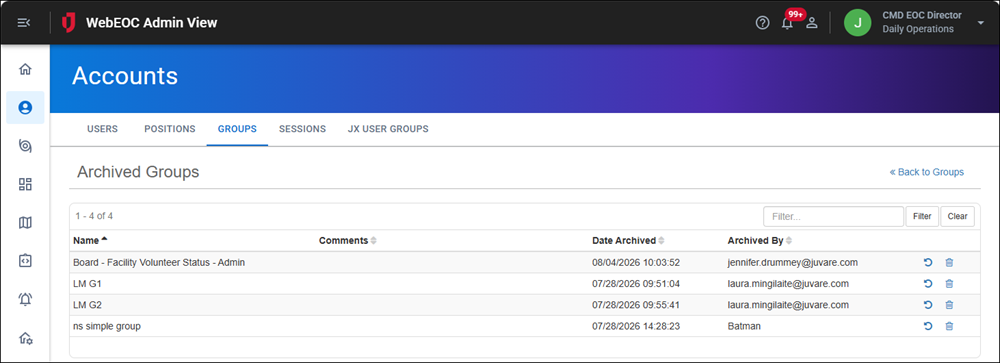Open the Maps sidebar icon

coord(25,223)
